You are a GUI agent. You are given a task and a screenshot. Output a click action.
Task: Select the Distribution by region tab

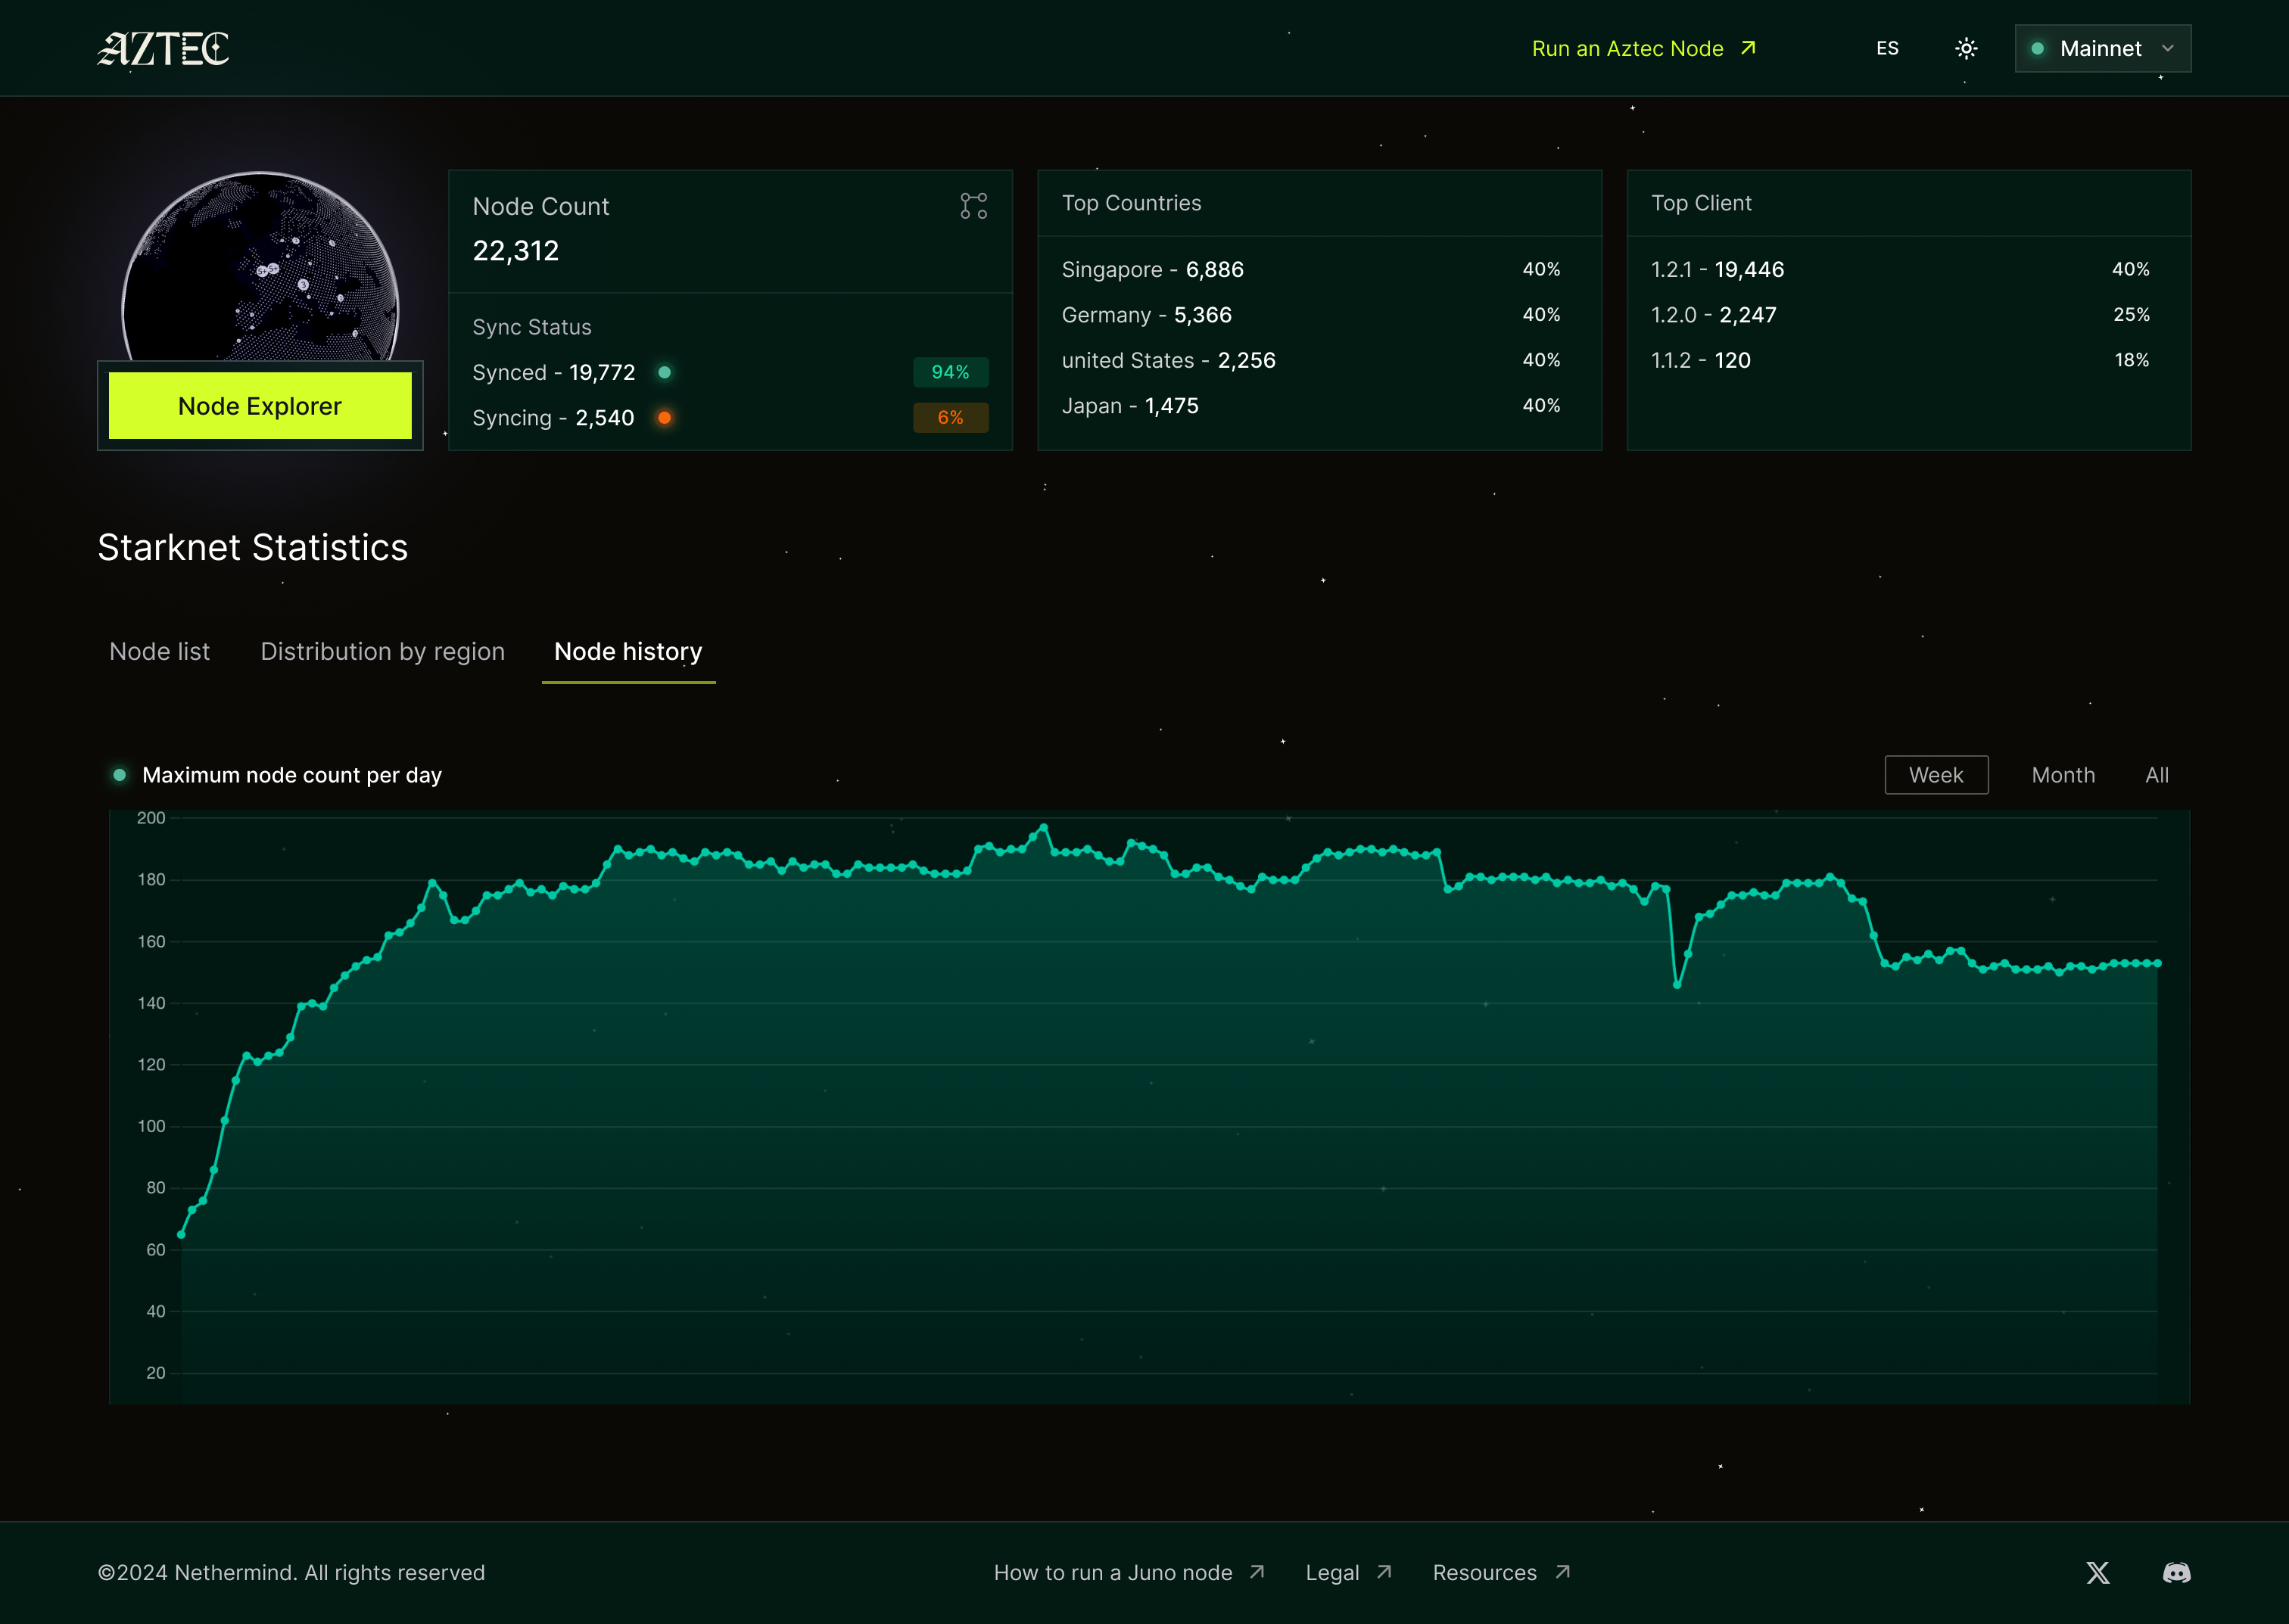point(382,651)
